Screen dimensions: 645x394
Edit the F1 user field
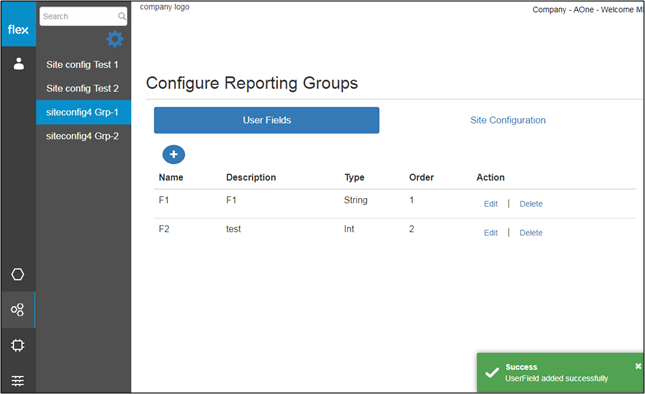coord(491,204)
